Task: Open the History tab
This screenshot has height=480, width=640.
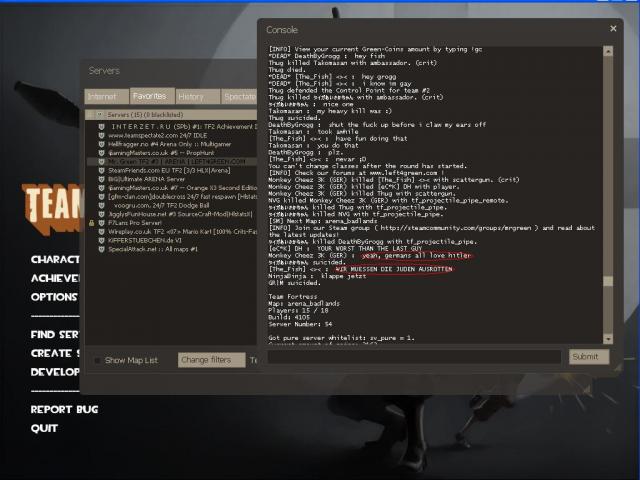Action: 192,97
